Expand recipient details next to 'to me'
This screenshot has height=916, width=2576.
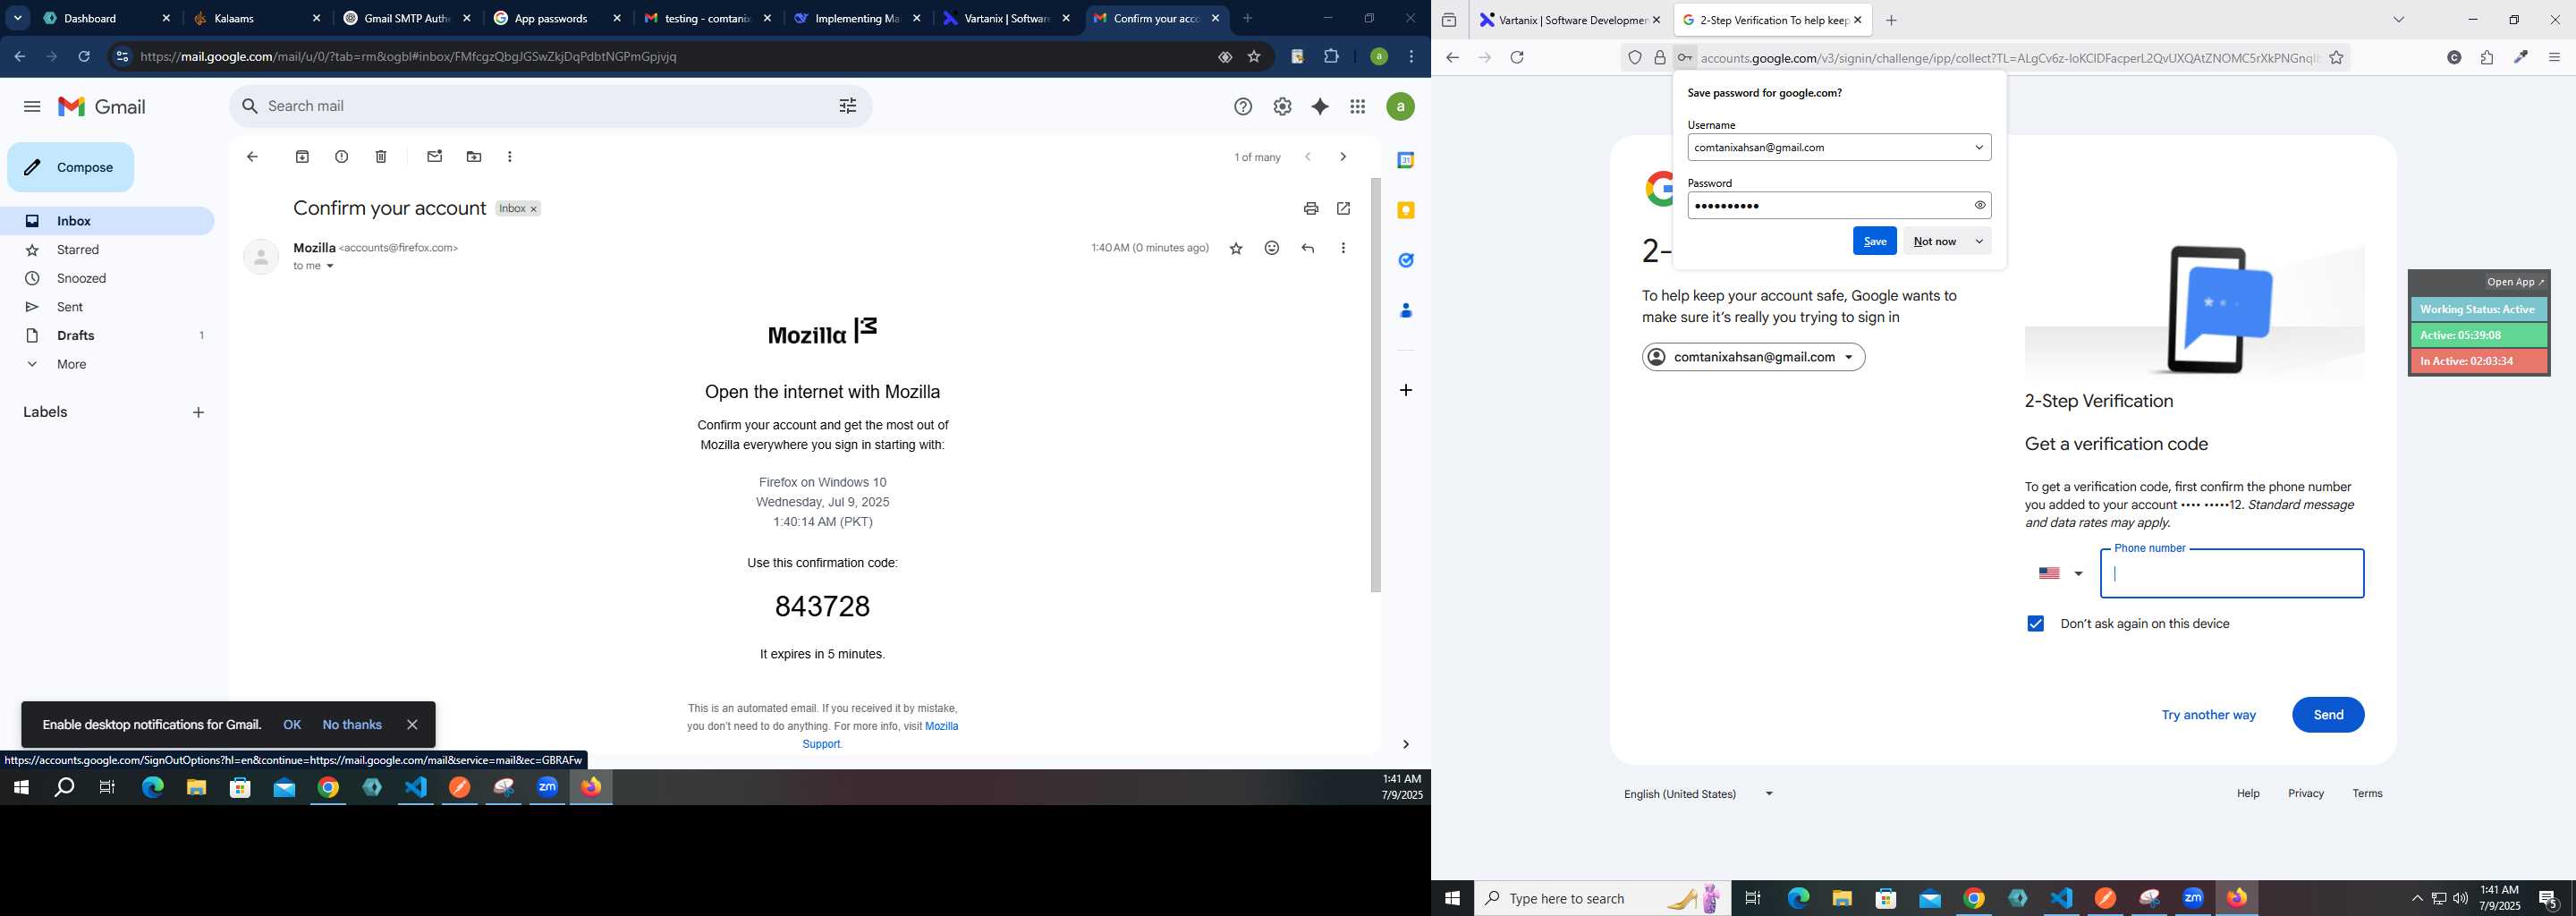[330, 266]
